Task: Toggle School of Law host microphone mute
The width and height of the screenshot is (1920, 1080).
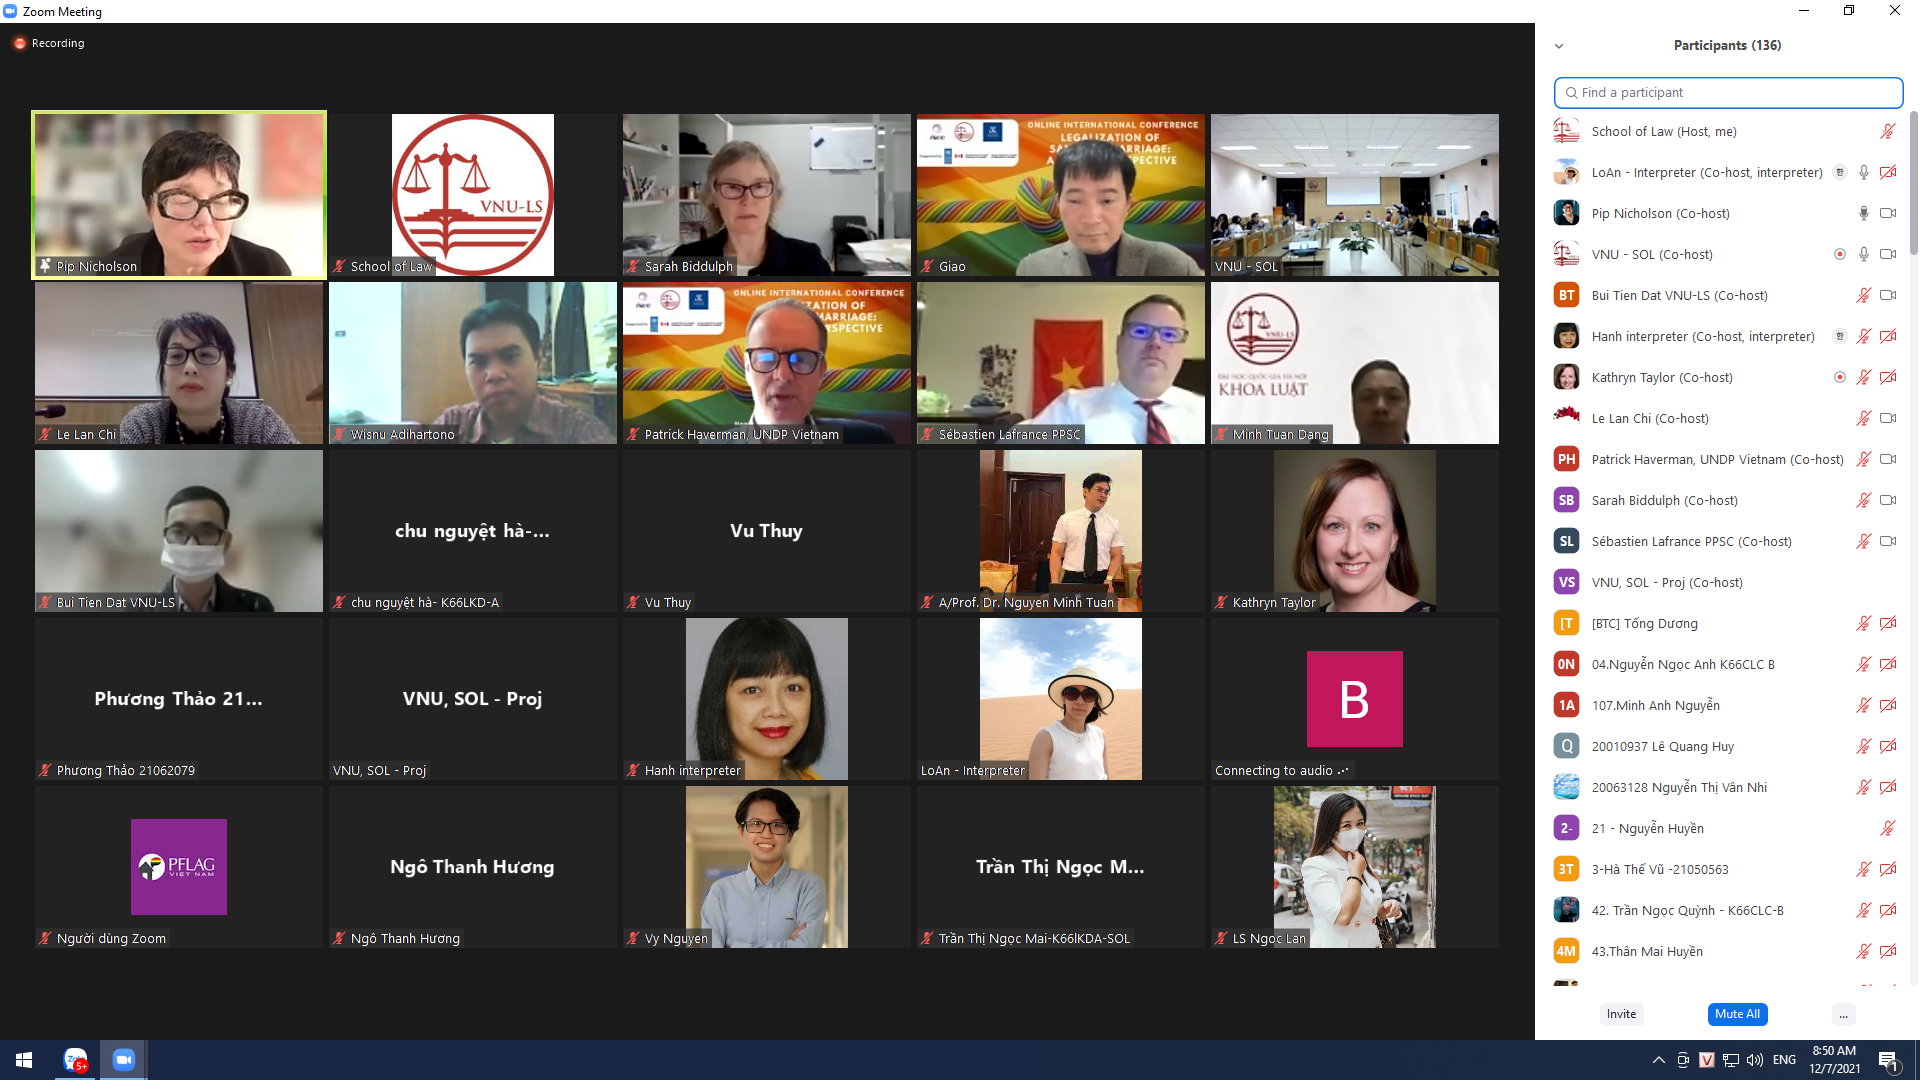Action: (x=1887, y=131)
